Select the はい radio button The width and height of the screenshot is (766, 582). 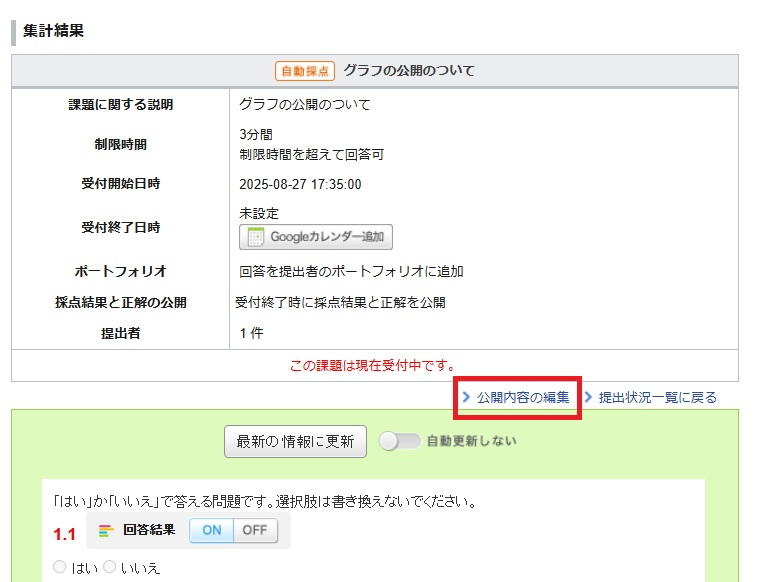point(60,567)
